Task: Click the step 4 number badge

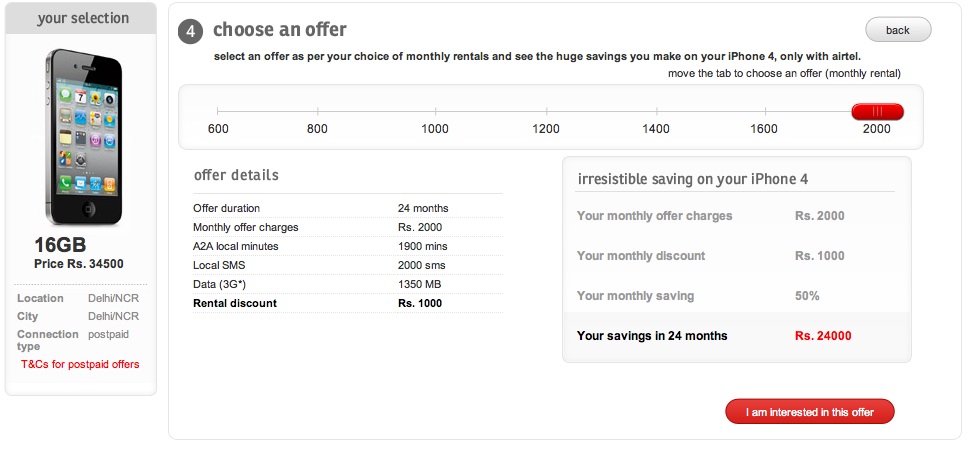Action: (190, 32)
